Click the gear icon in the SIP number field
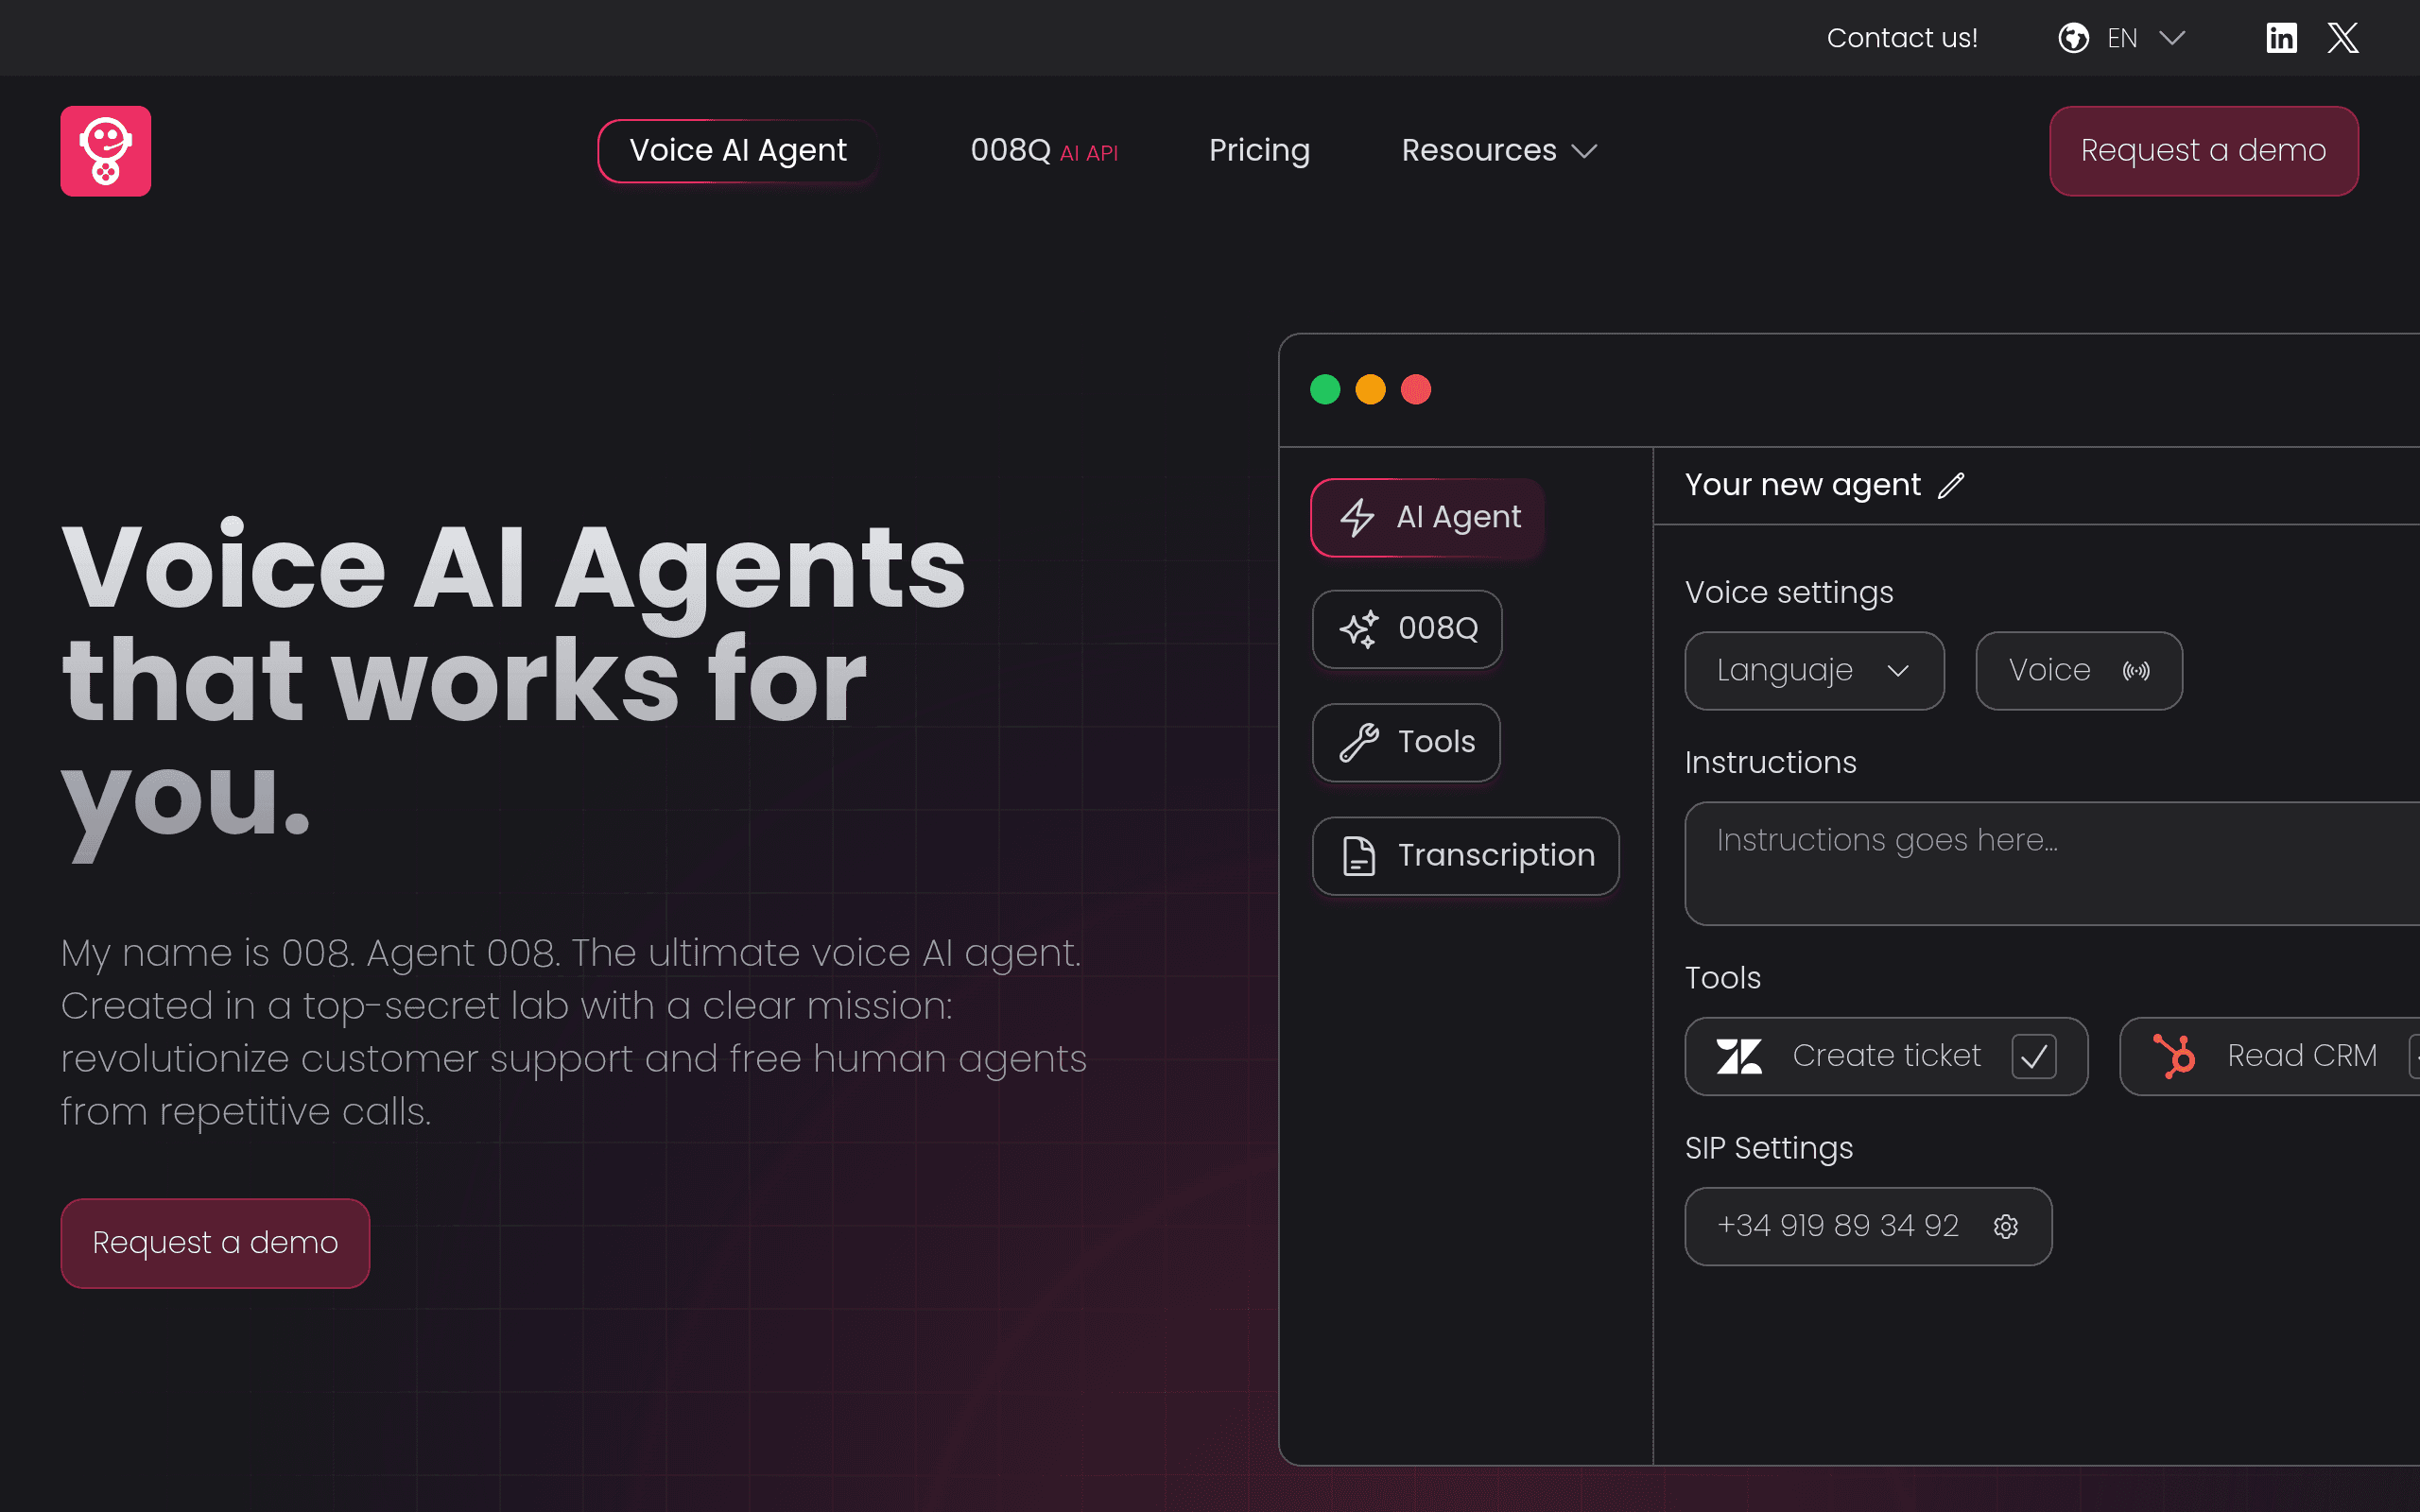Screen dimensions: 2420x1512 pyautogui.click(x=2005, y=1226)
